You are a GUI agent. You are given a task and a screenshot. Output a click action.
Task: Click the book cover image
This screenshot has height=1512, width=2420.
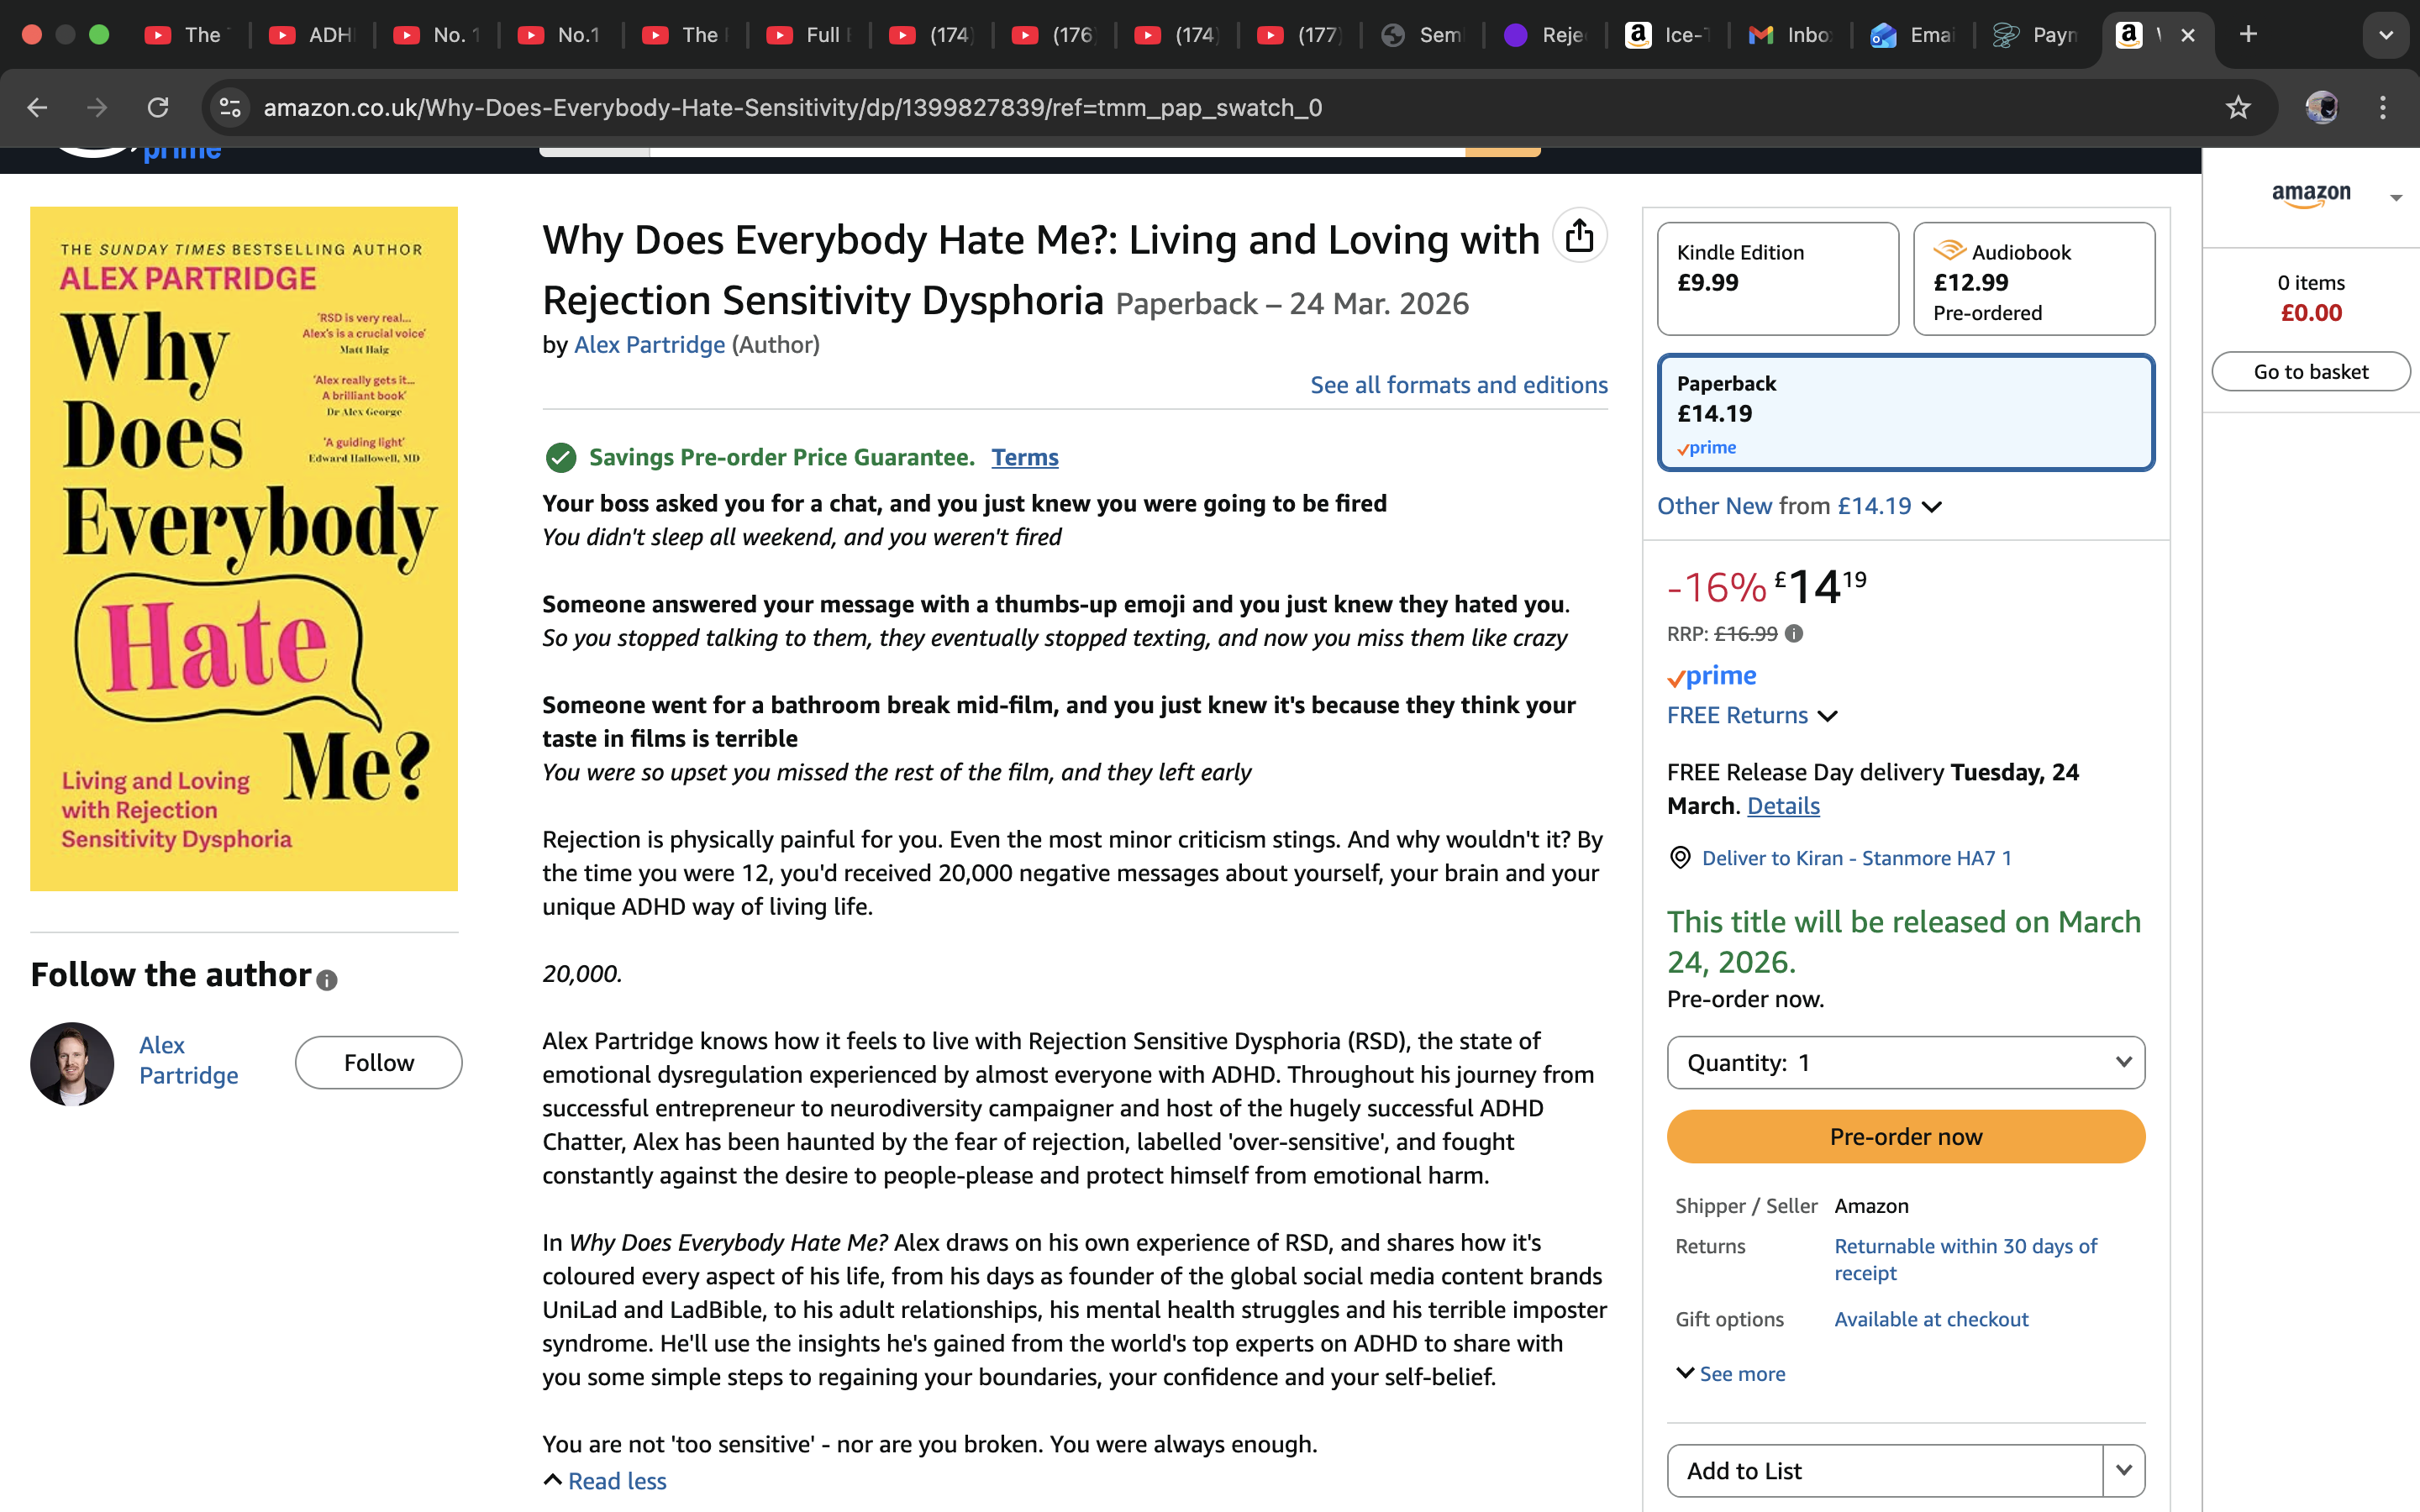pos(244,548)
